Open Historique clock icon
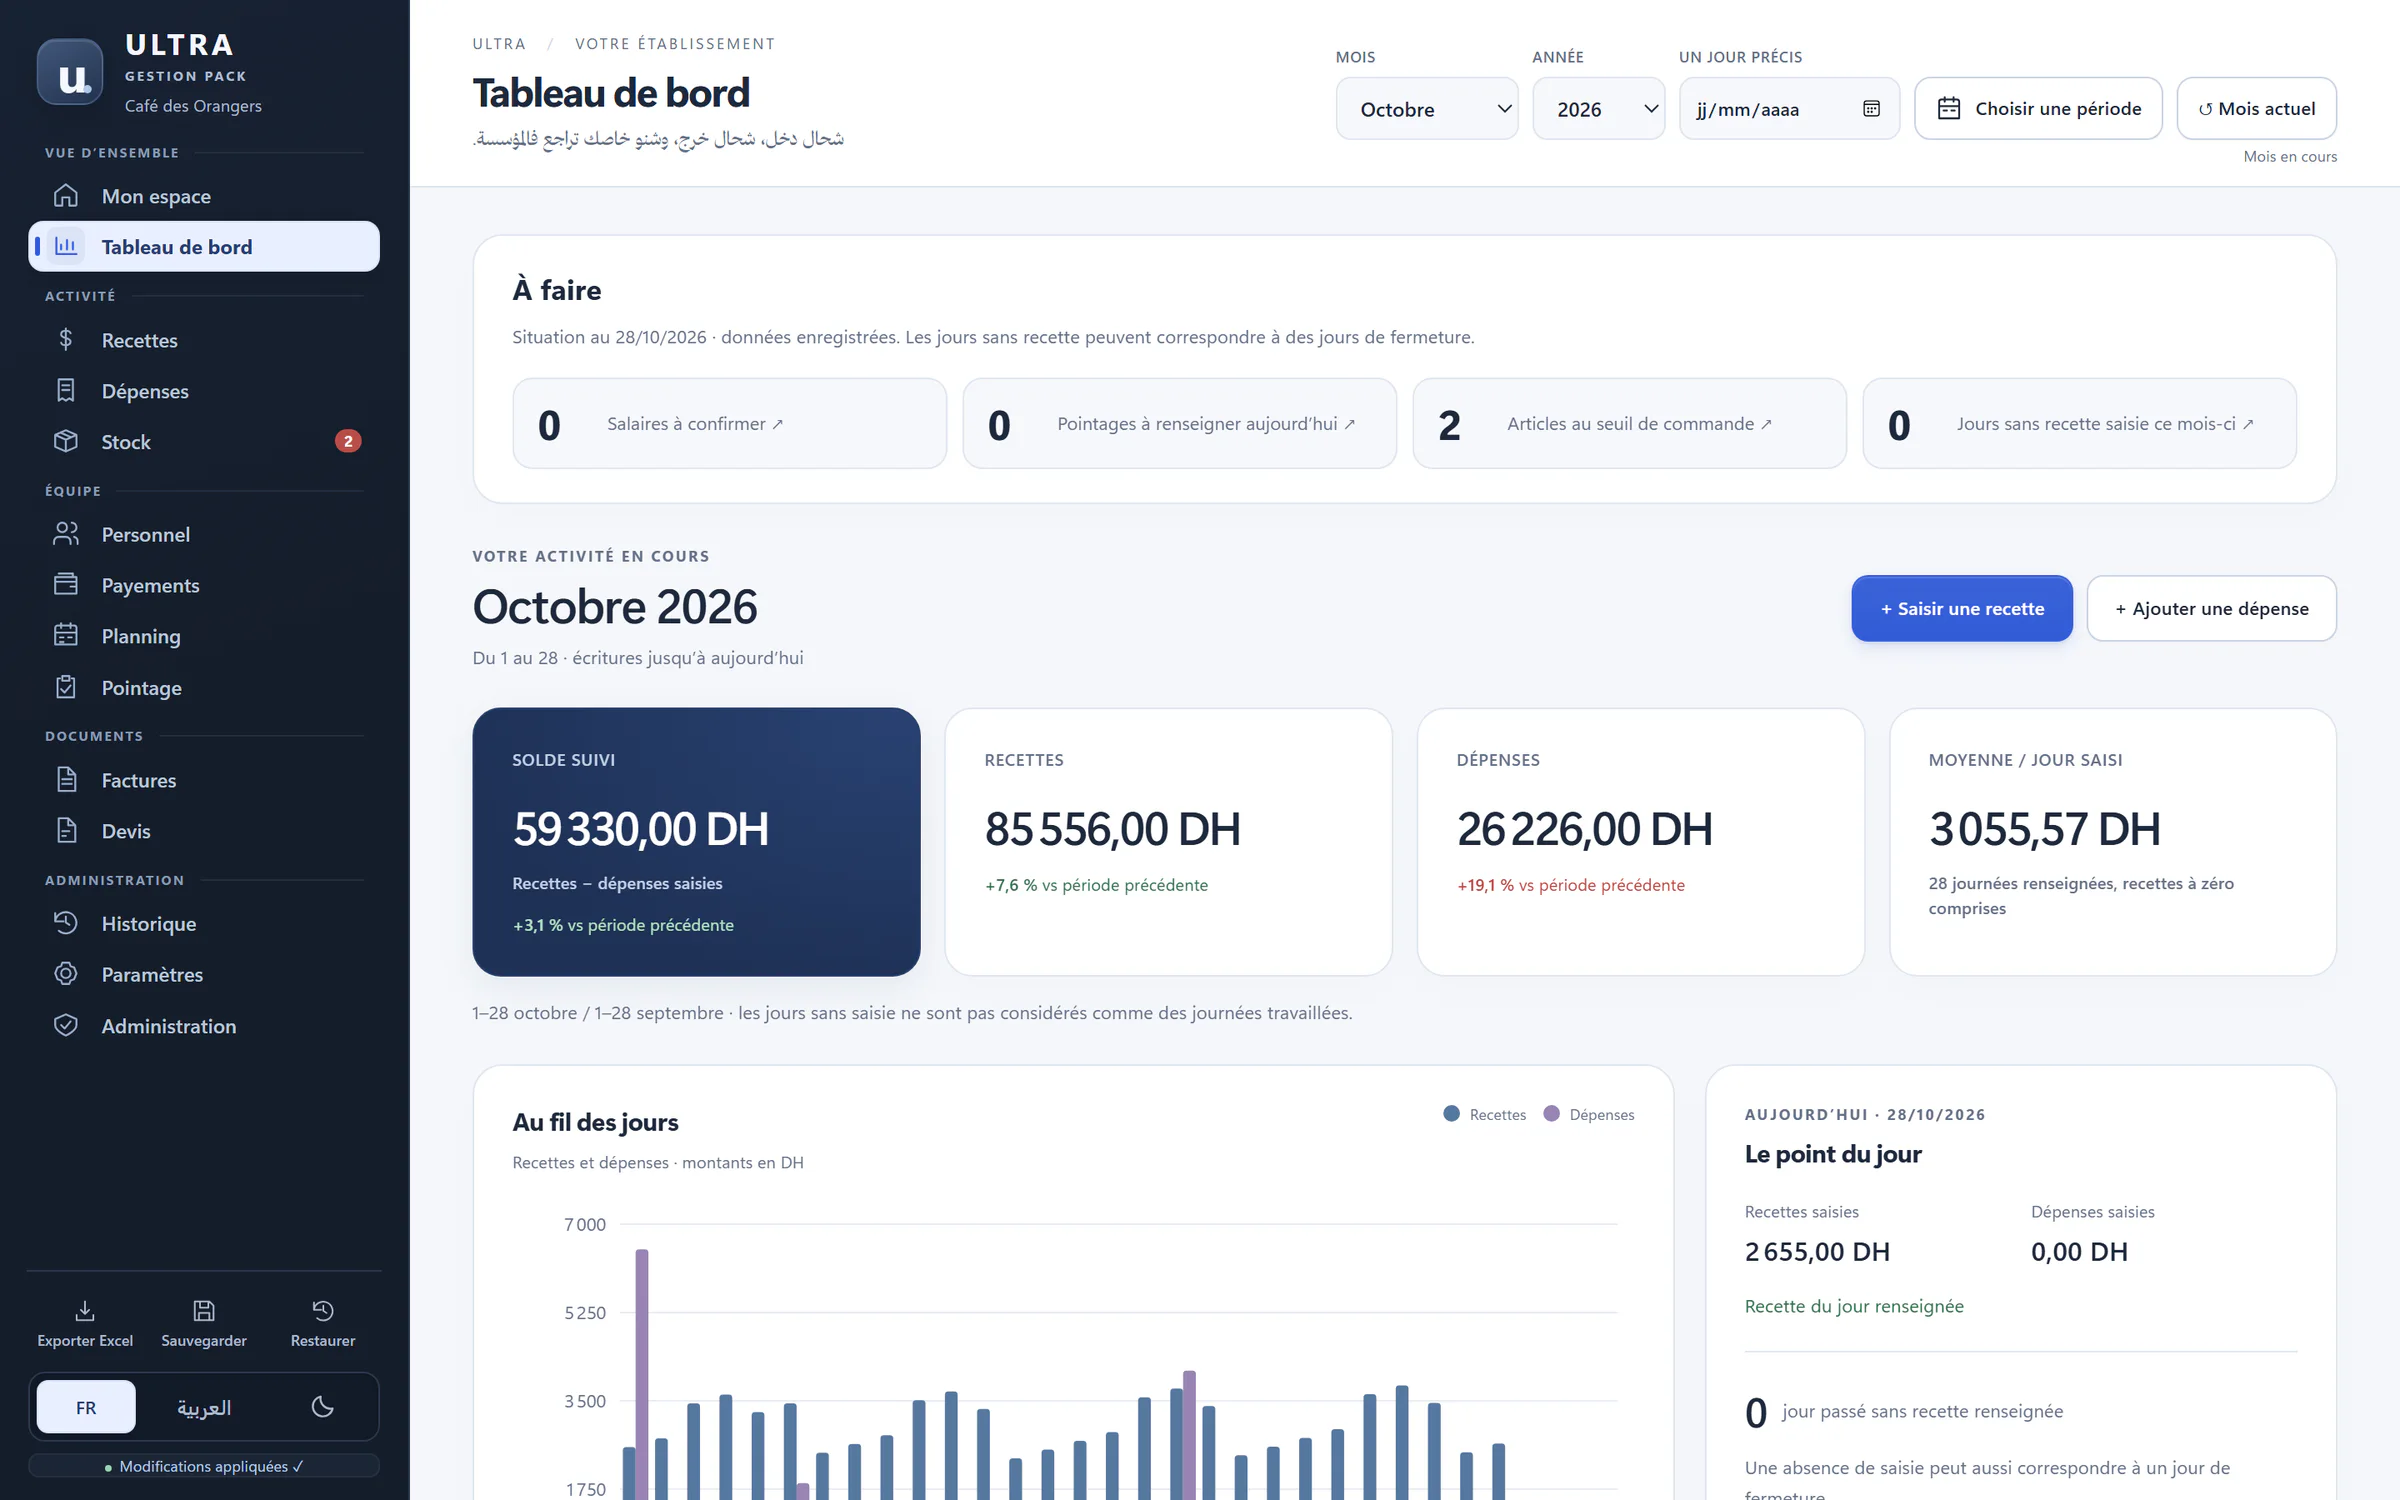The image size is (2400, 1500). click(66, 923)
